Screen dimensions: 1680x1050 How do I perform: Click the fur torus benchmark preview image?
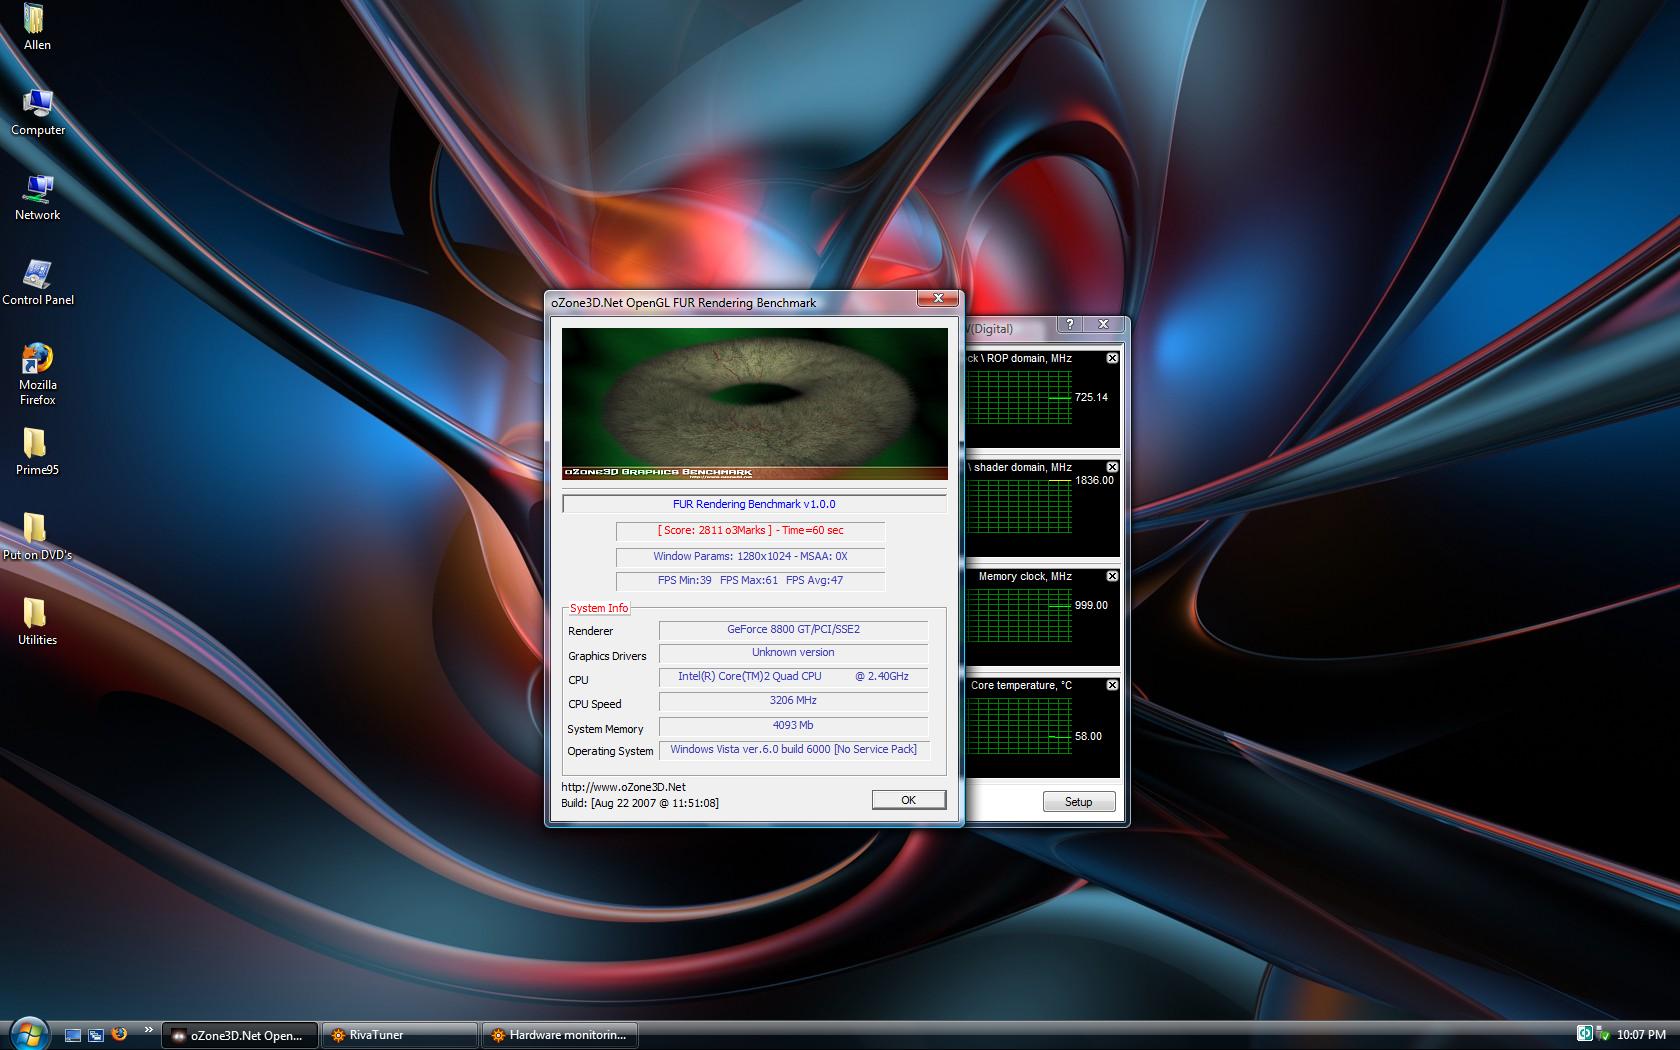[x=755, y=404]
